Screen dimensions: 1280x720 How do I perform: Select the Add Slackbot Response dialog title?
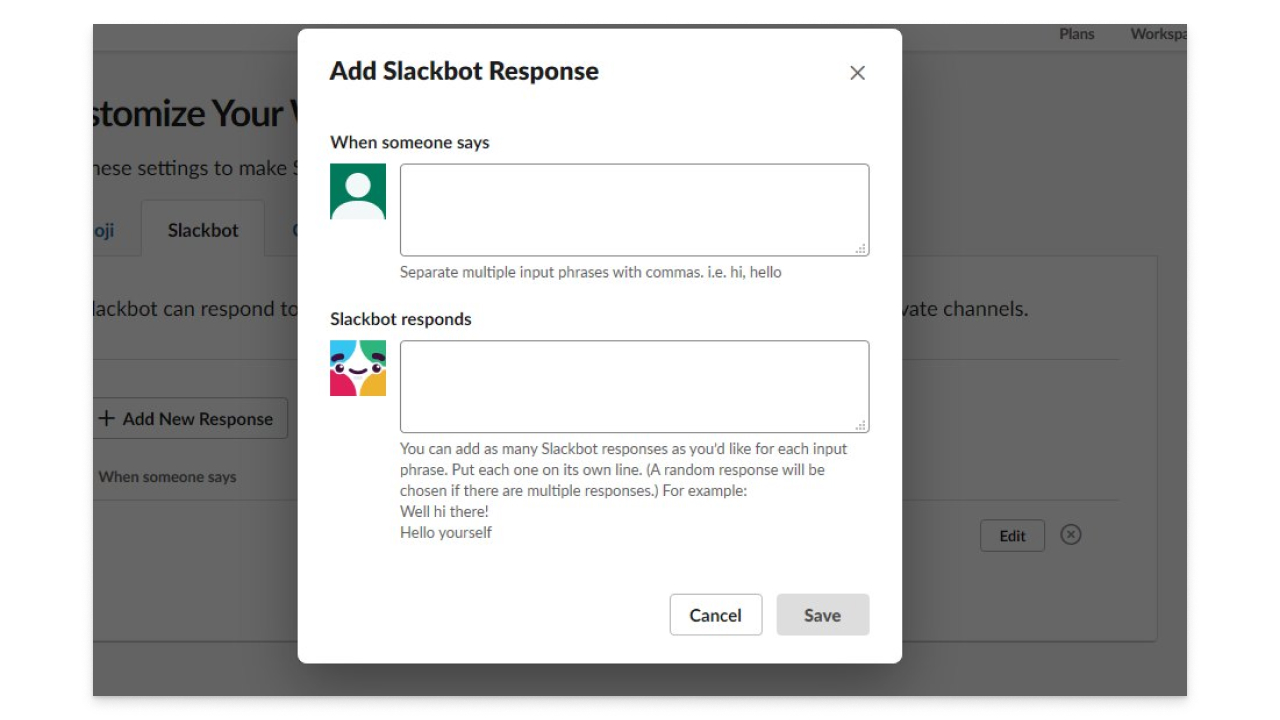click(x=464, y=71)
